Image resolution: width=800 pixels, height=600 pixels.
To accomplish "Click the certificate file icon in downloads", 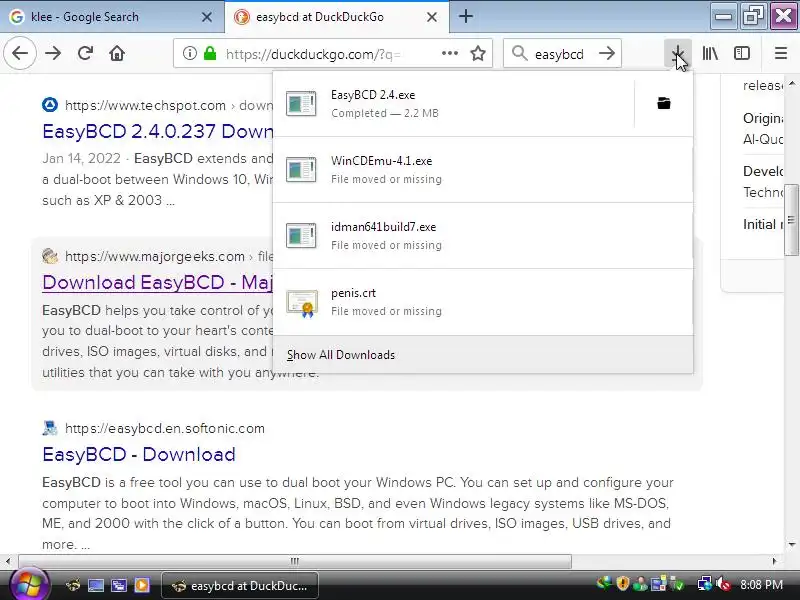I will [x=302, y=303].
